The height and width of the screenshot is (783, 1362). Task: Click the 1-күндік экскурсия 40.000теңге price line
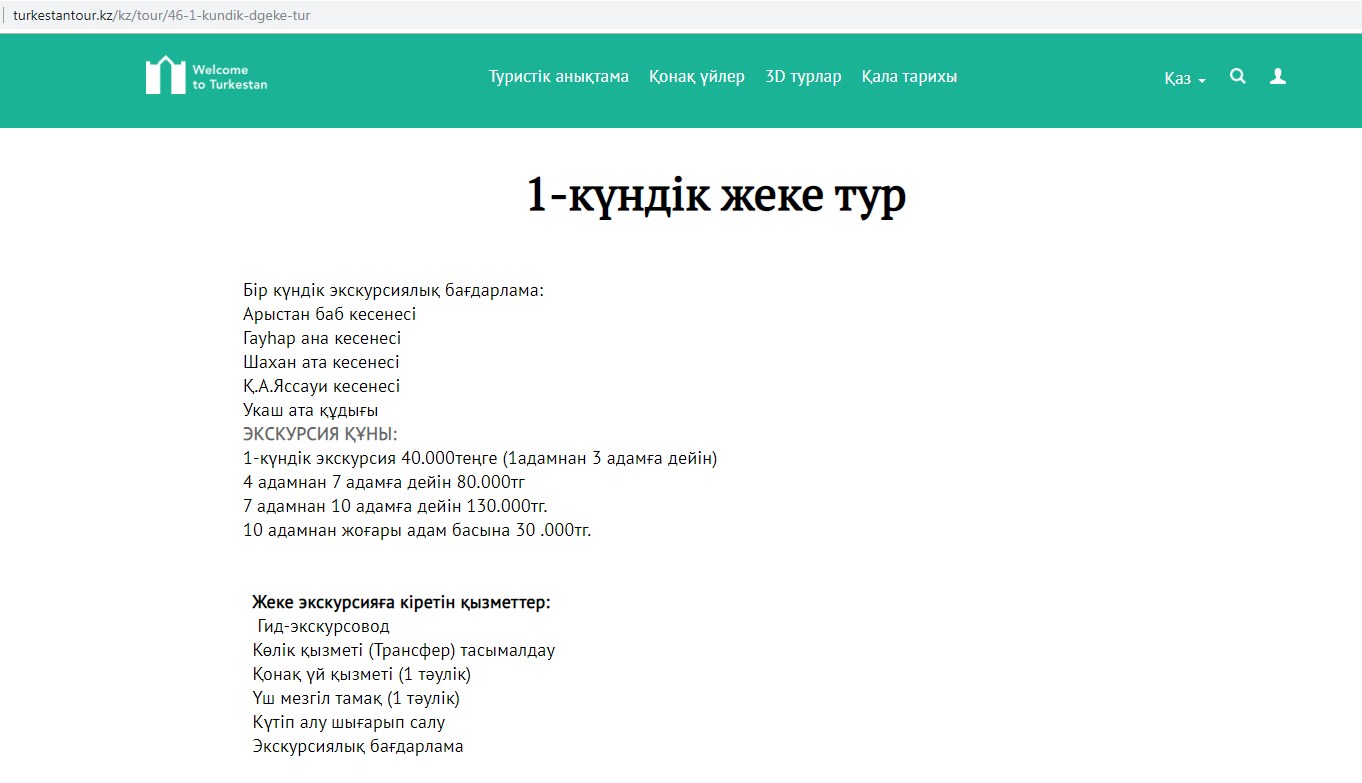click(480, 458)
